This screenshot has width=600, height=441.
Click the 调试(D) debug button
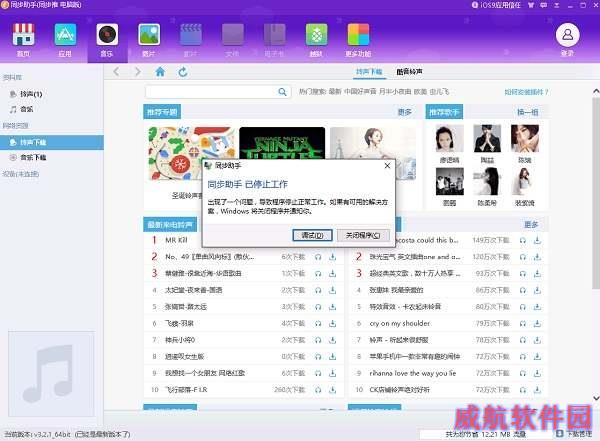click(x=312, y=235)
